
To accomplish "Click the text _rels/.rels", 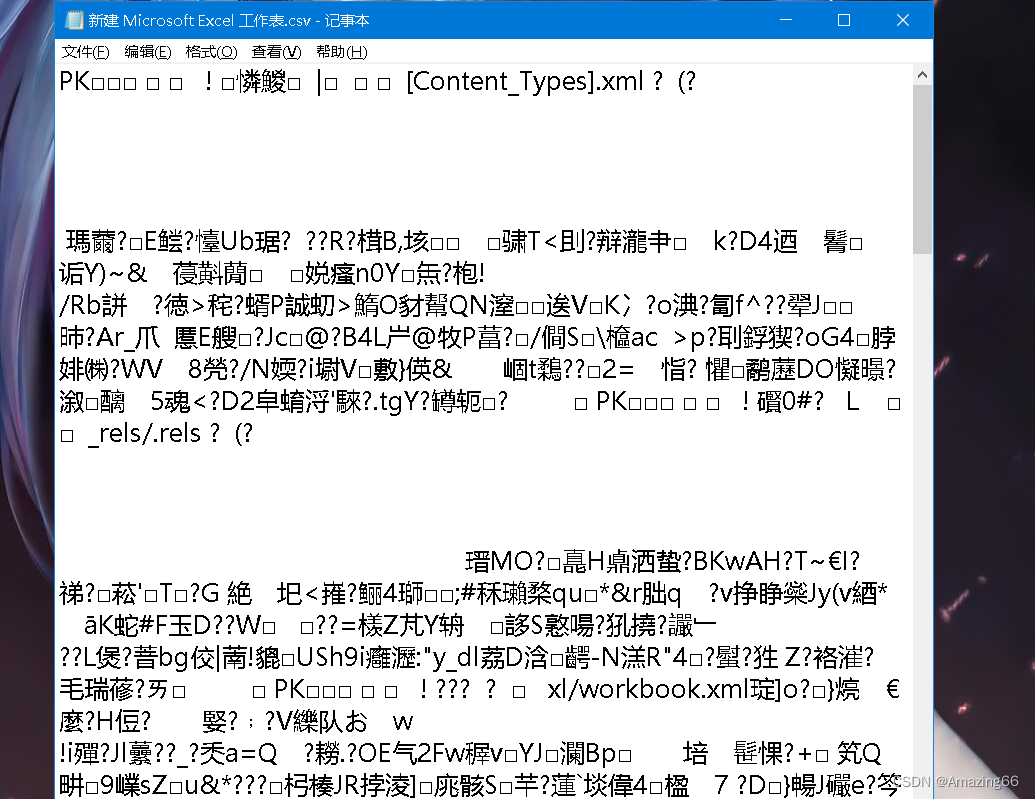I will coord(144,433).
